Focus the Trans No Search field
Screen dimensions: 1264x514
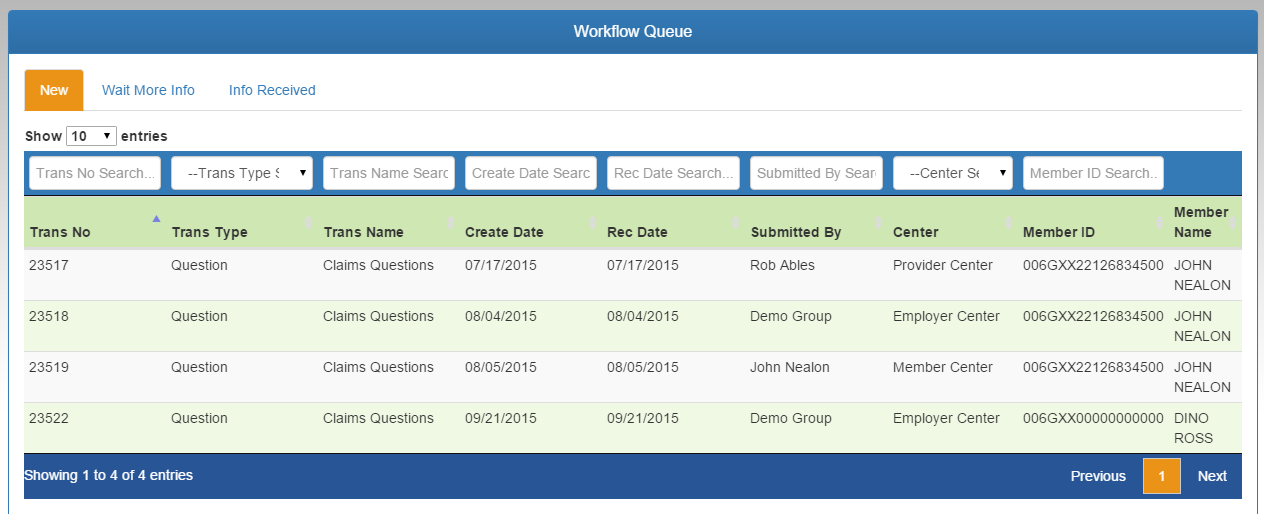(95, 173)
